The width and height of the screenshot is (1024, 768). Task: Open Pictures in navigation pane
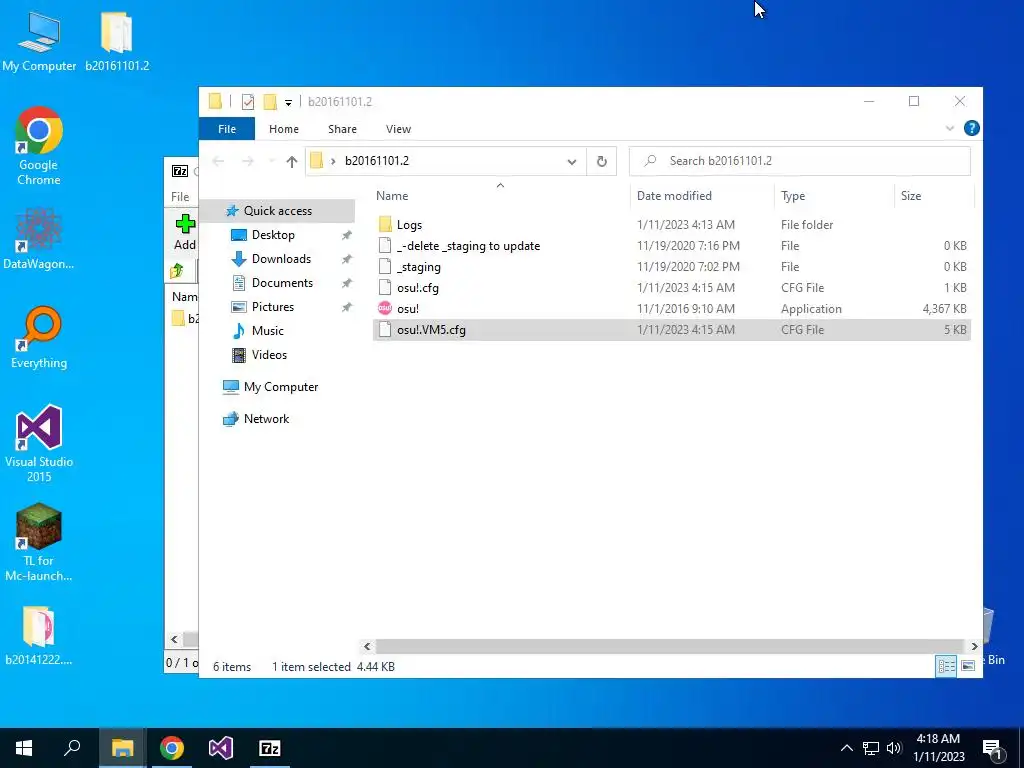(272, 307)
